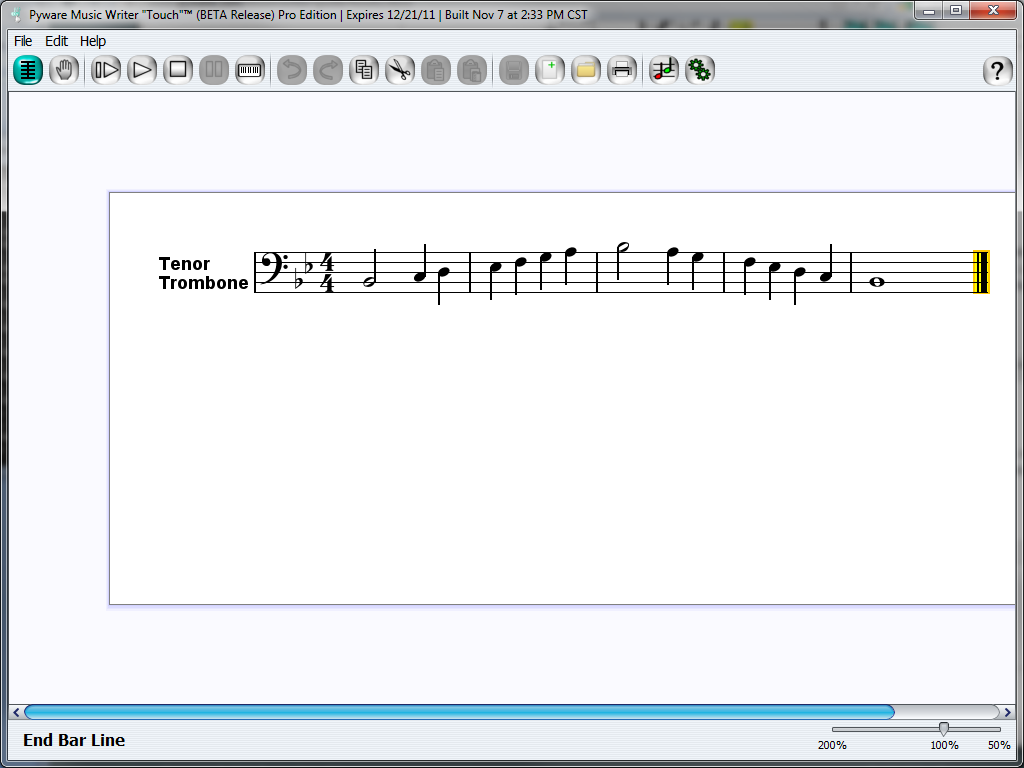The width and height of the screenshot is (1024, 768).
Task: Activate the hand pan tool
Action: pos(64,70)
